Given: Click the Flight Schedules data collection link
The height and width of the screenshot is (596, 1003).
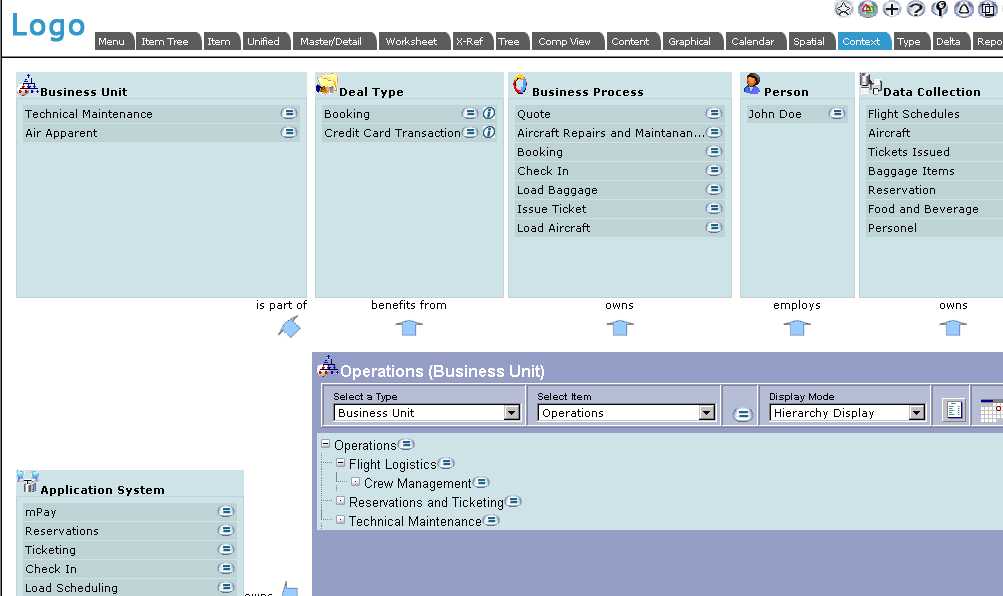Looking at the screenshot, I should [913, 114].
